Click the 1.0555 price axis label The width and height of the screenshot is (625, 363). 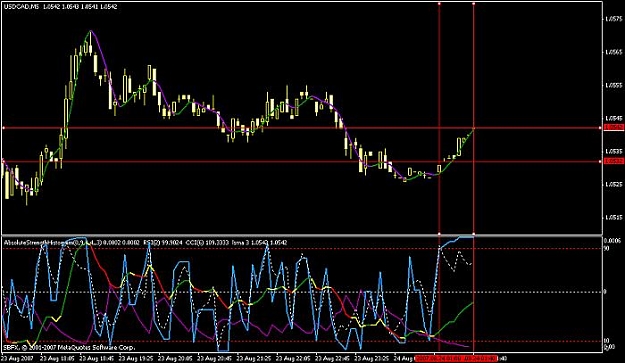pos(613,85)
